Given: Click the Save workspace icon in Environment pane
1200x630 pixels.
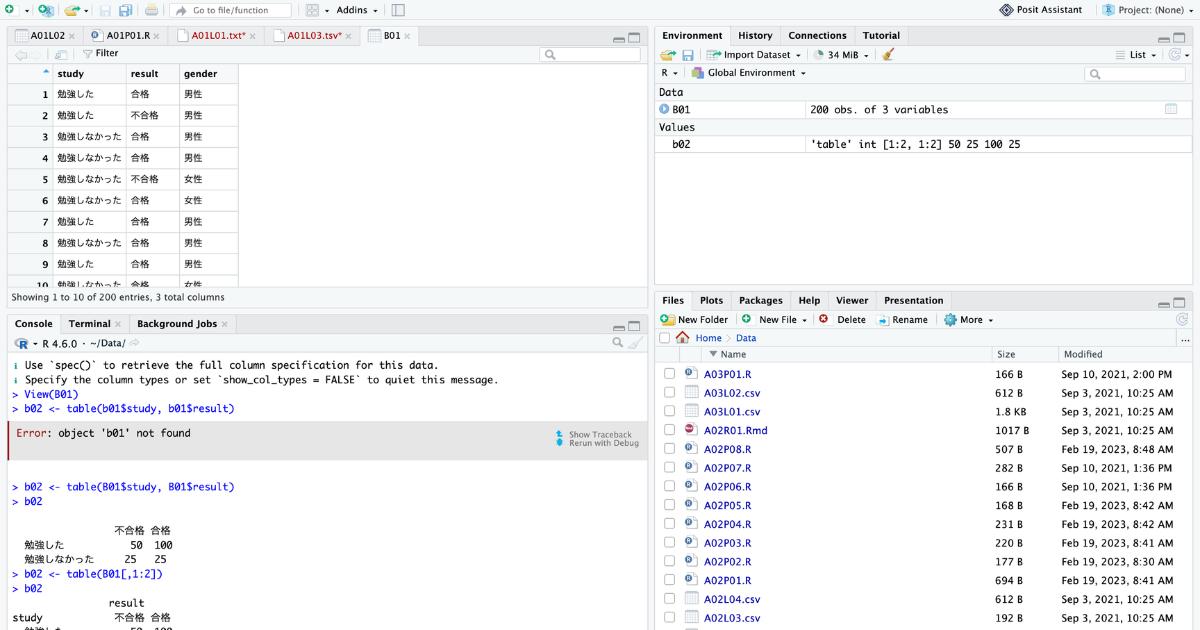Looking at the screenshot, I should click(688, 55).
